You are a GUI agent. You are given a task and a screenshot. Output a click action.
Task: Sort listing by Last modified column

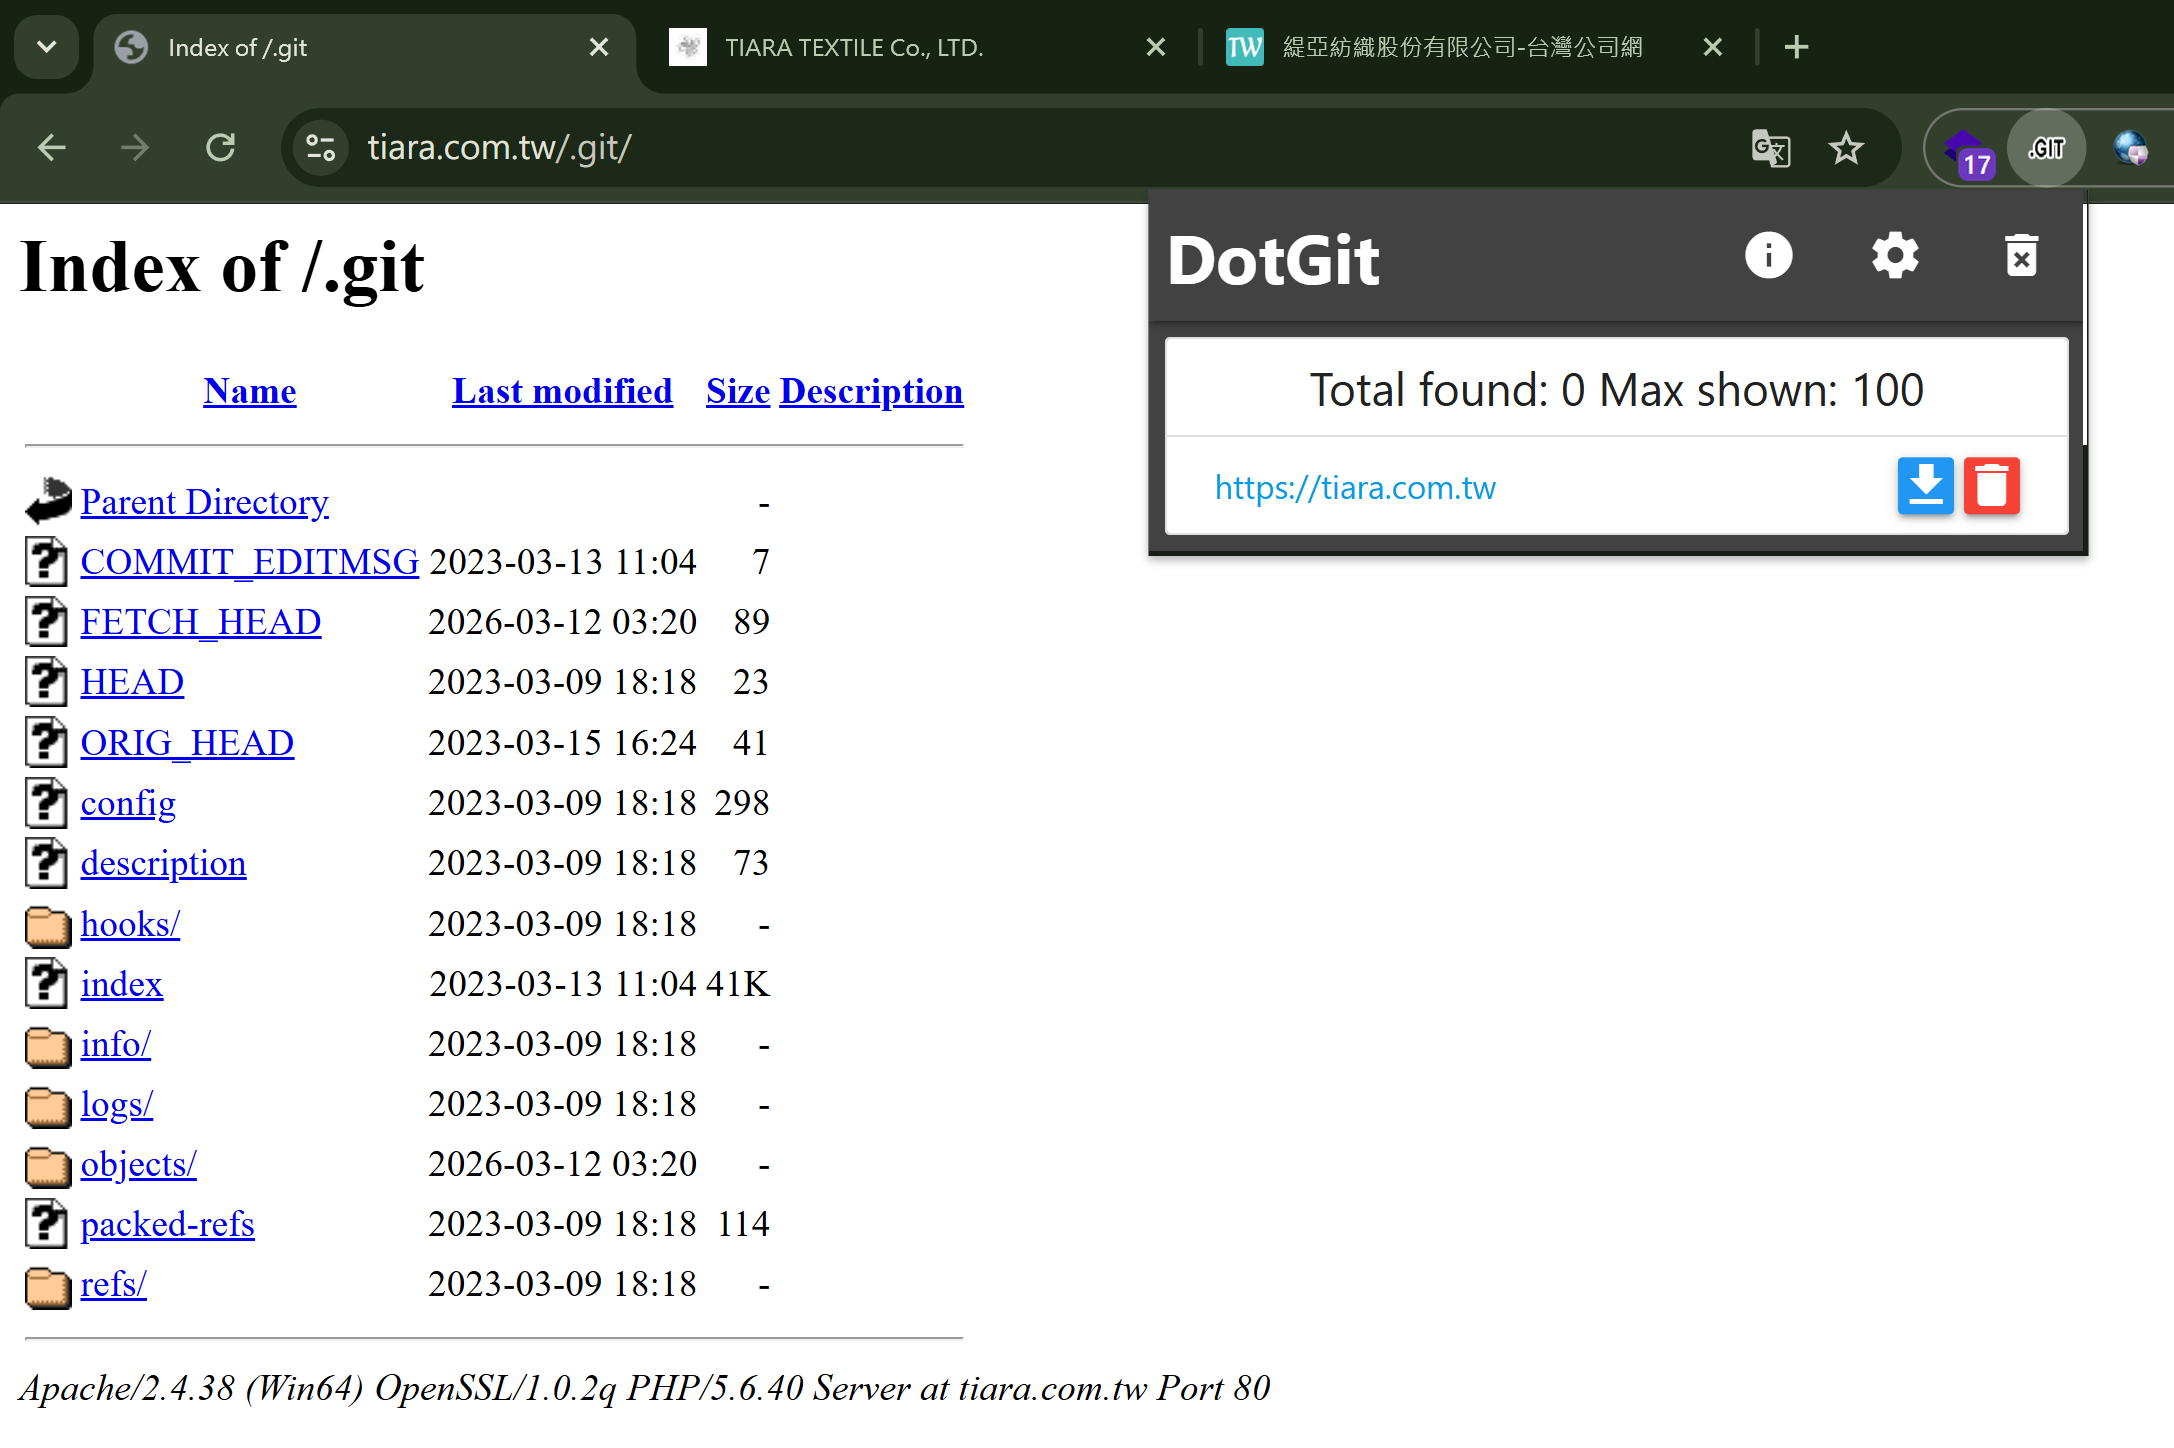click(x=562, y=391)
